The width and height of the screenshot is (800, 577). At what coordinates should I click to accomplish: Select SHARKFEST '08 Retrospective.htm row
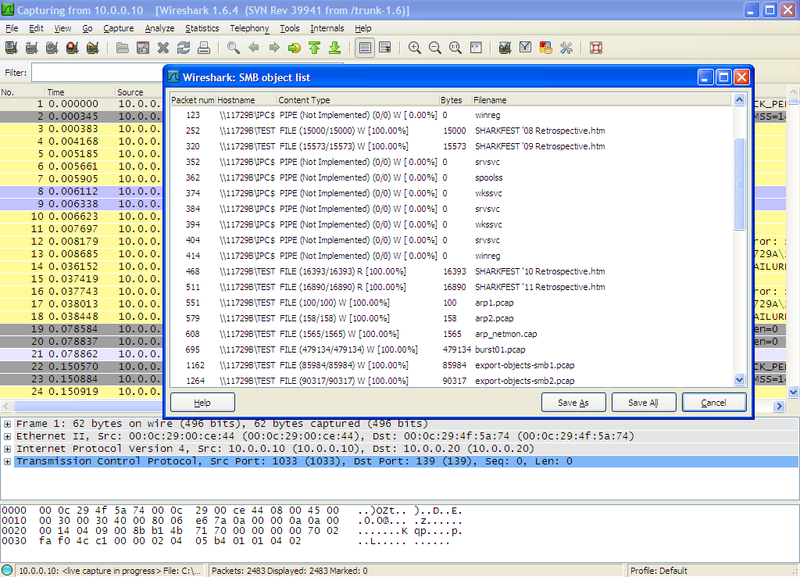point(451,131)
